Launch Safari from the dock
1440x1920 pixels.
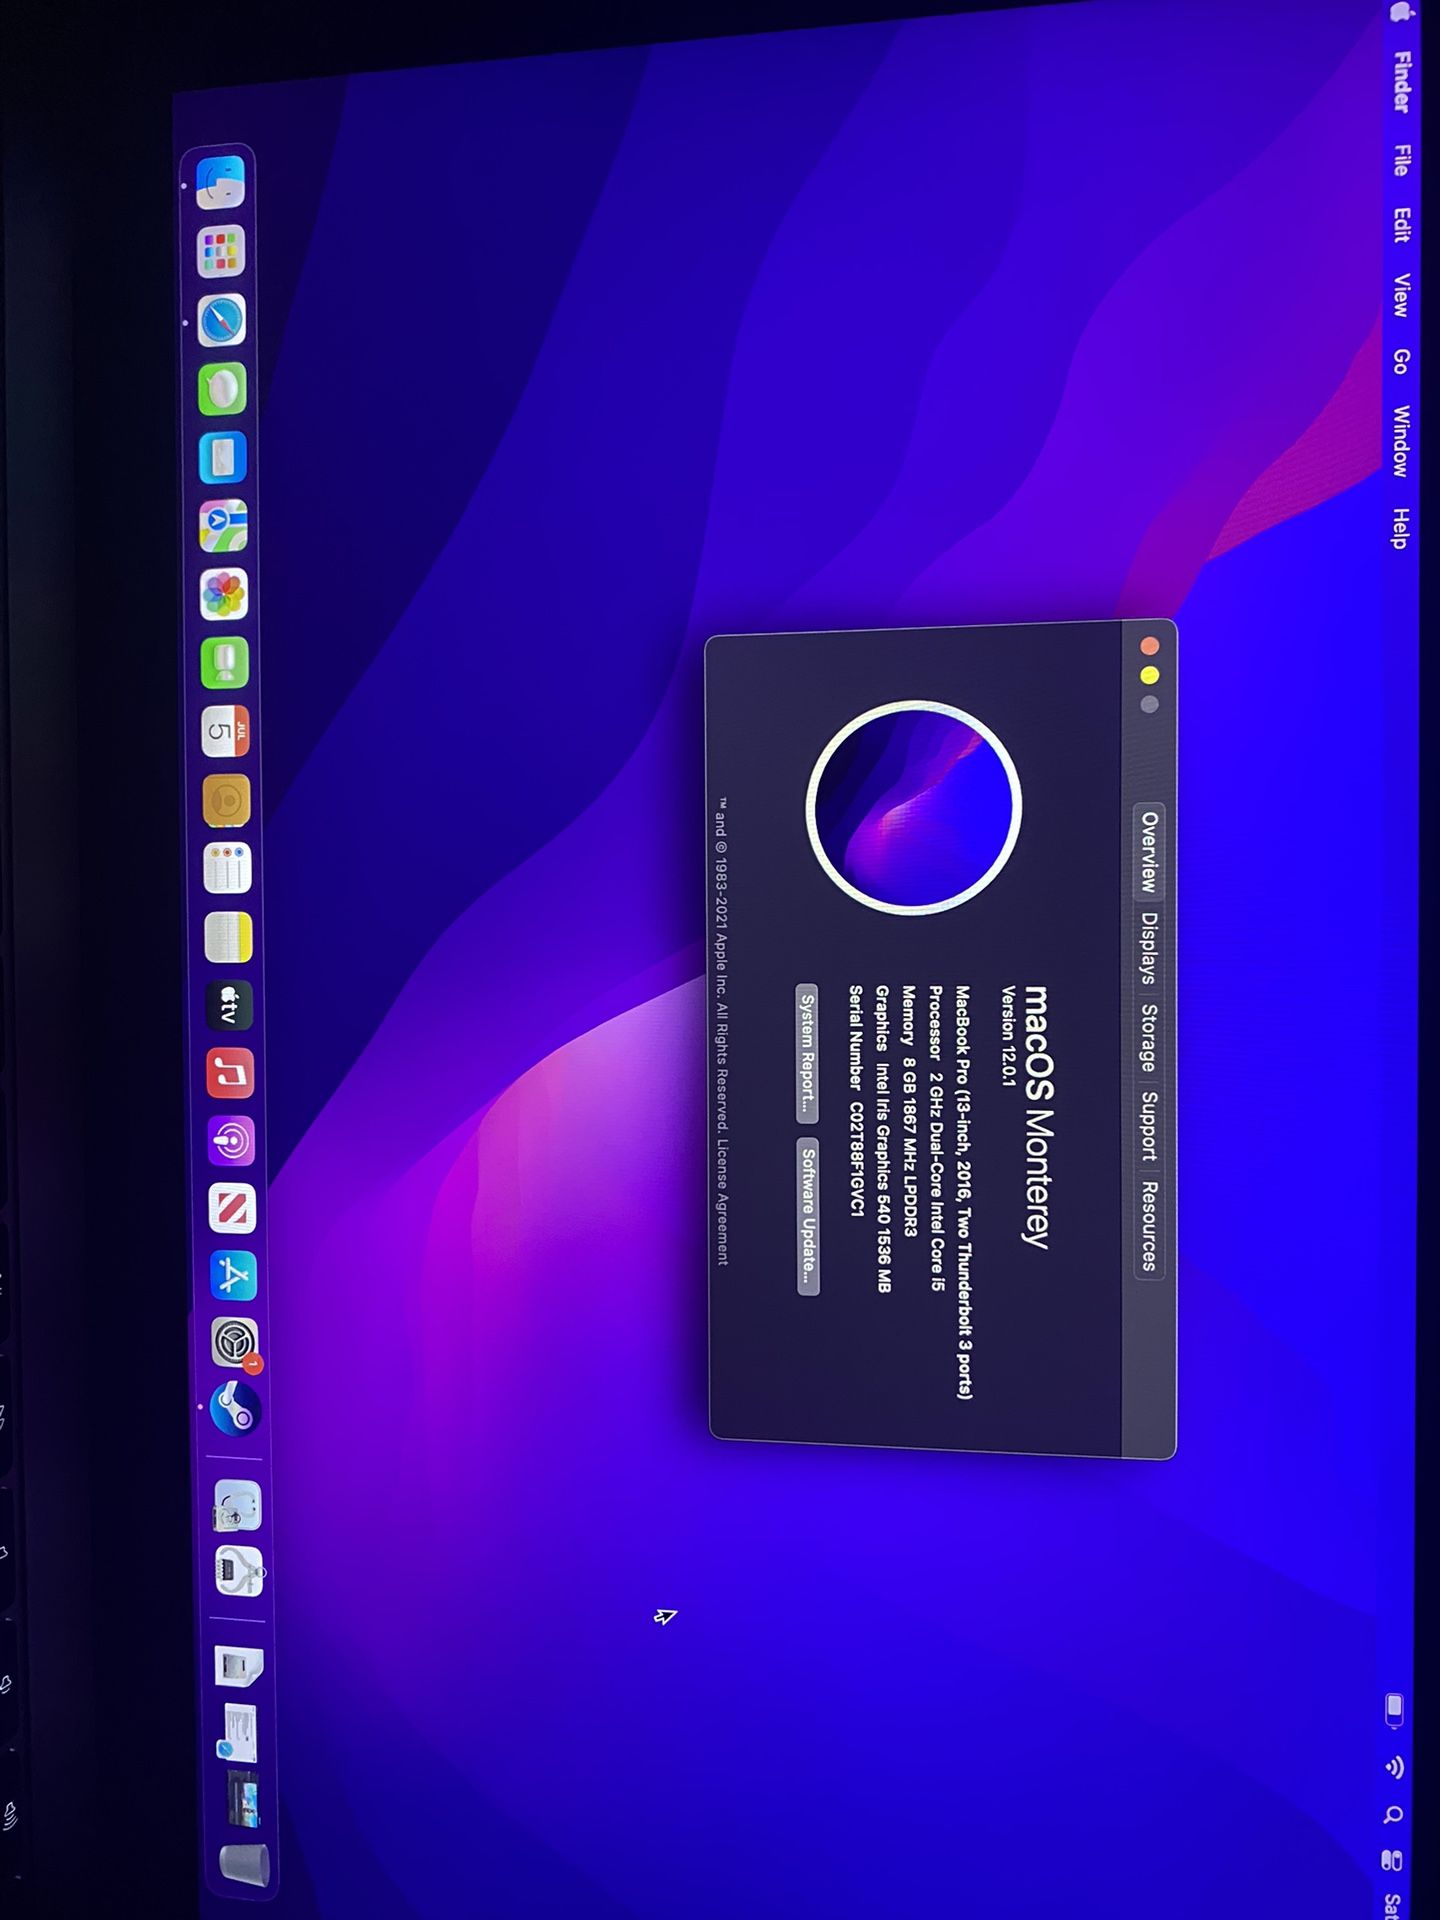[x=222, y=320]
